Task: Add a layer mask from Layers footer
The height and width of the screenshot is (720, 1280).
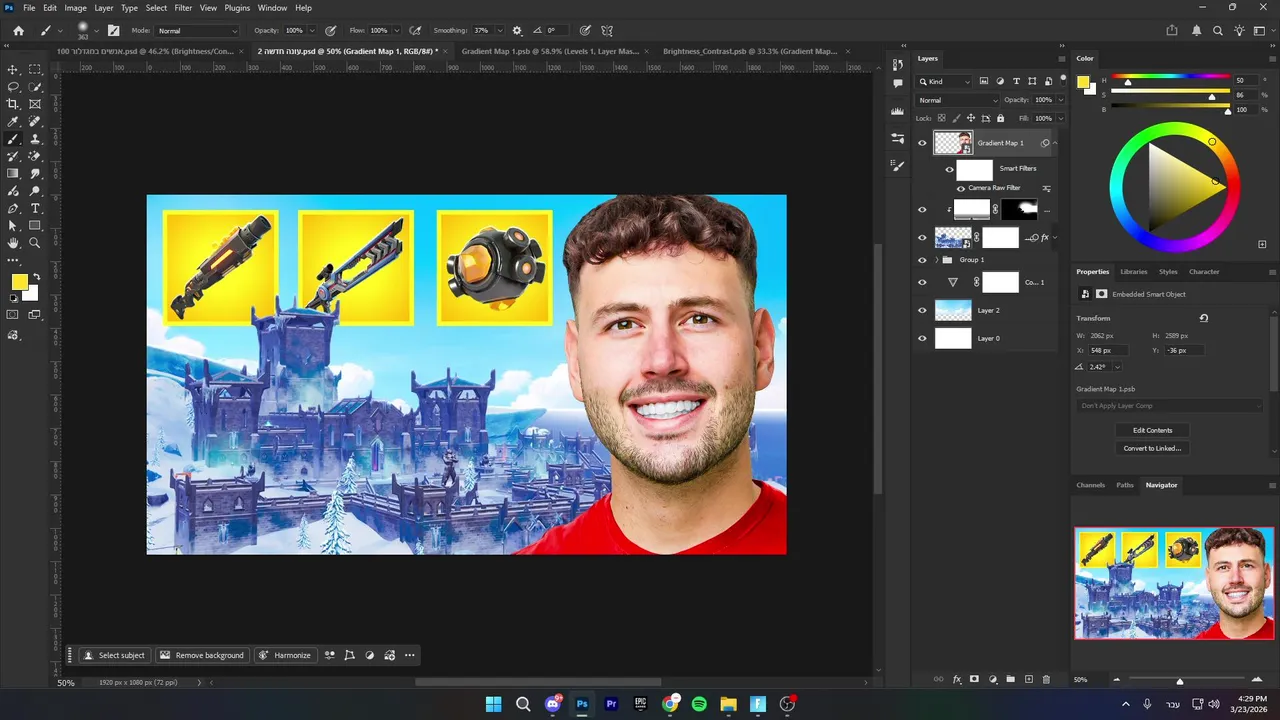Action: (974, 679)
